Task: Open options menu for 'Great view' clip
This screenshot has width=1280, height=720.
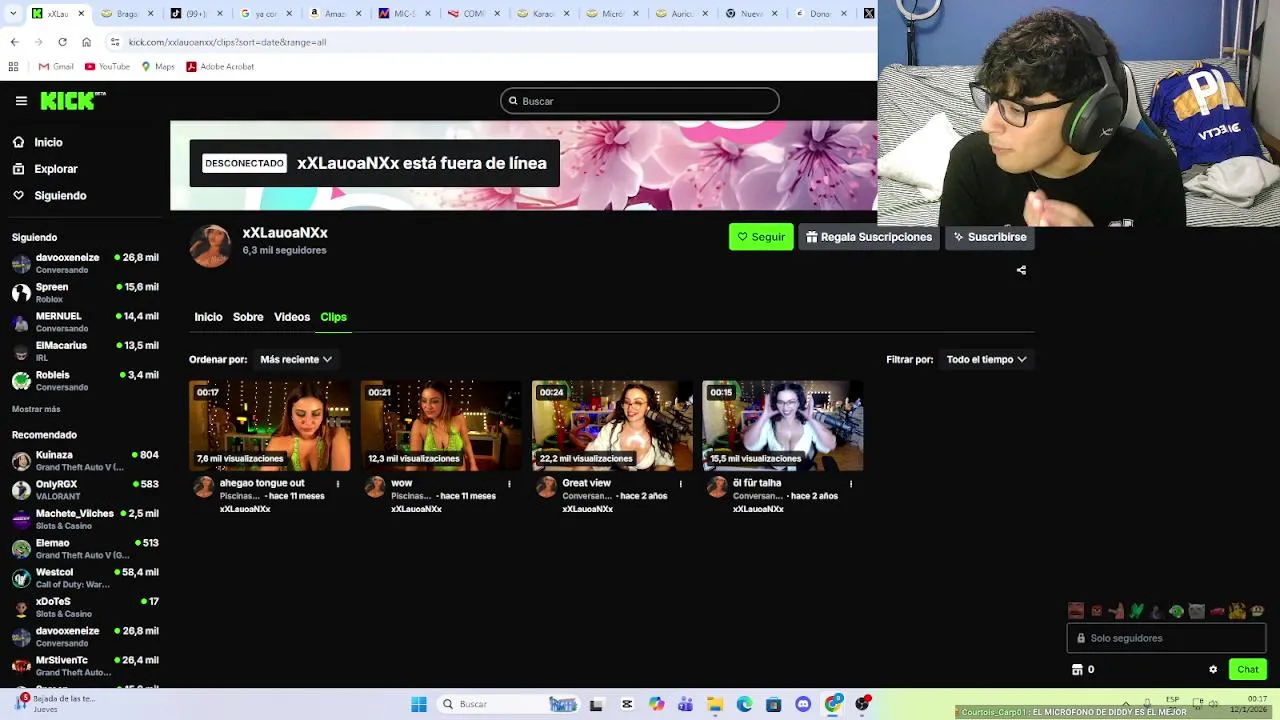Action: (681, 484)
